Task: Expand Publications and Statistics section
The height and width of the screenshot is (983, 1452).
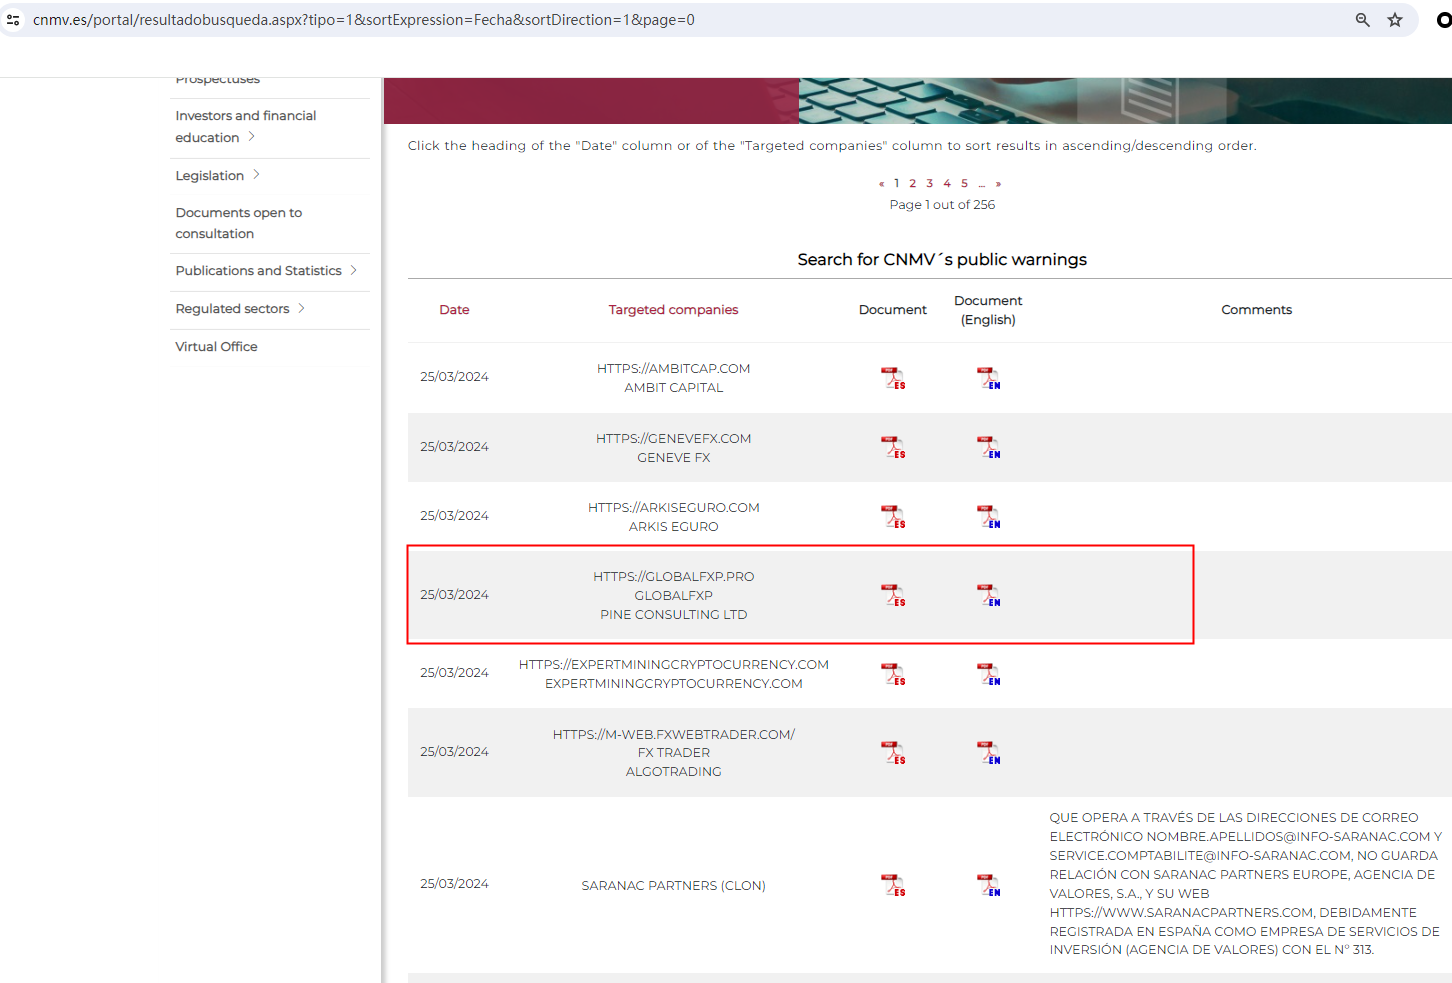Action: coord(265,271)
